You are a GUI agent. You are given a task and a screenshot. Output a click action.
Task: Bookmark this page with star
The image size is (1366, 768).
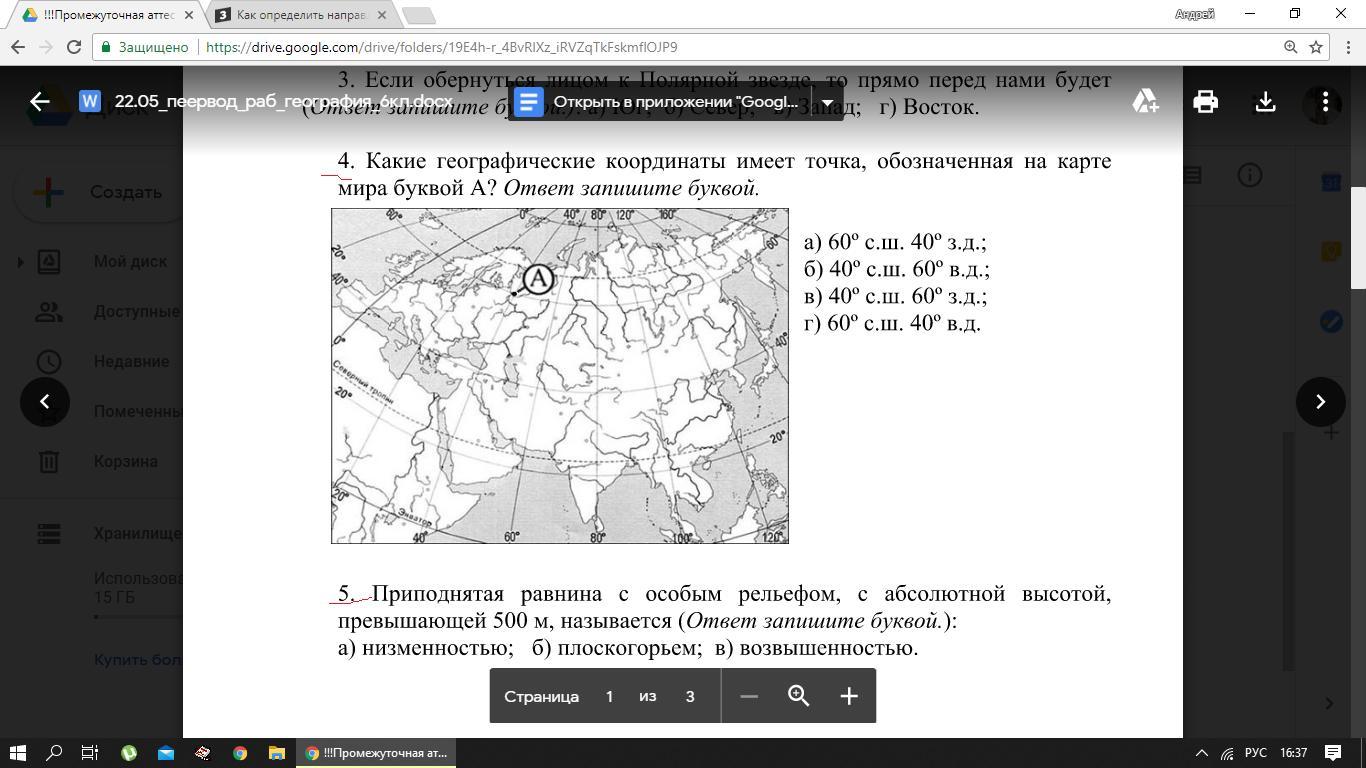tap(1316, 47)
